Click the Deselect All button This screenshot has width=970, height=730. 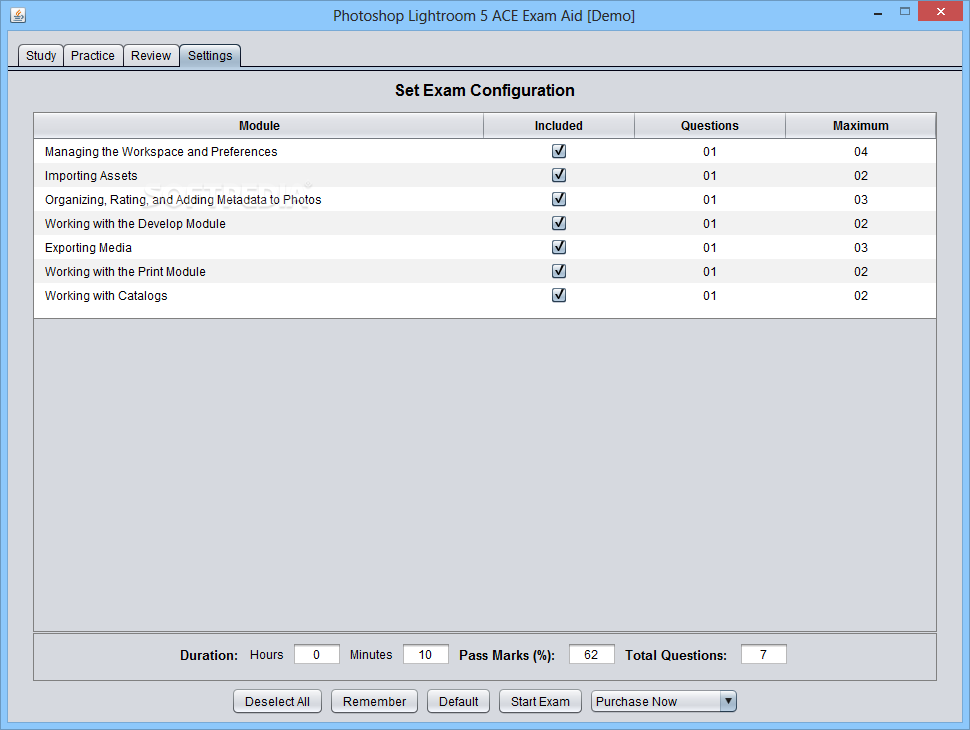tap(277, 702)
